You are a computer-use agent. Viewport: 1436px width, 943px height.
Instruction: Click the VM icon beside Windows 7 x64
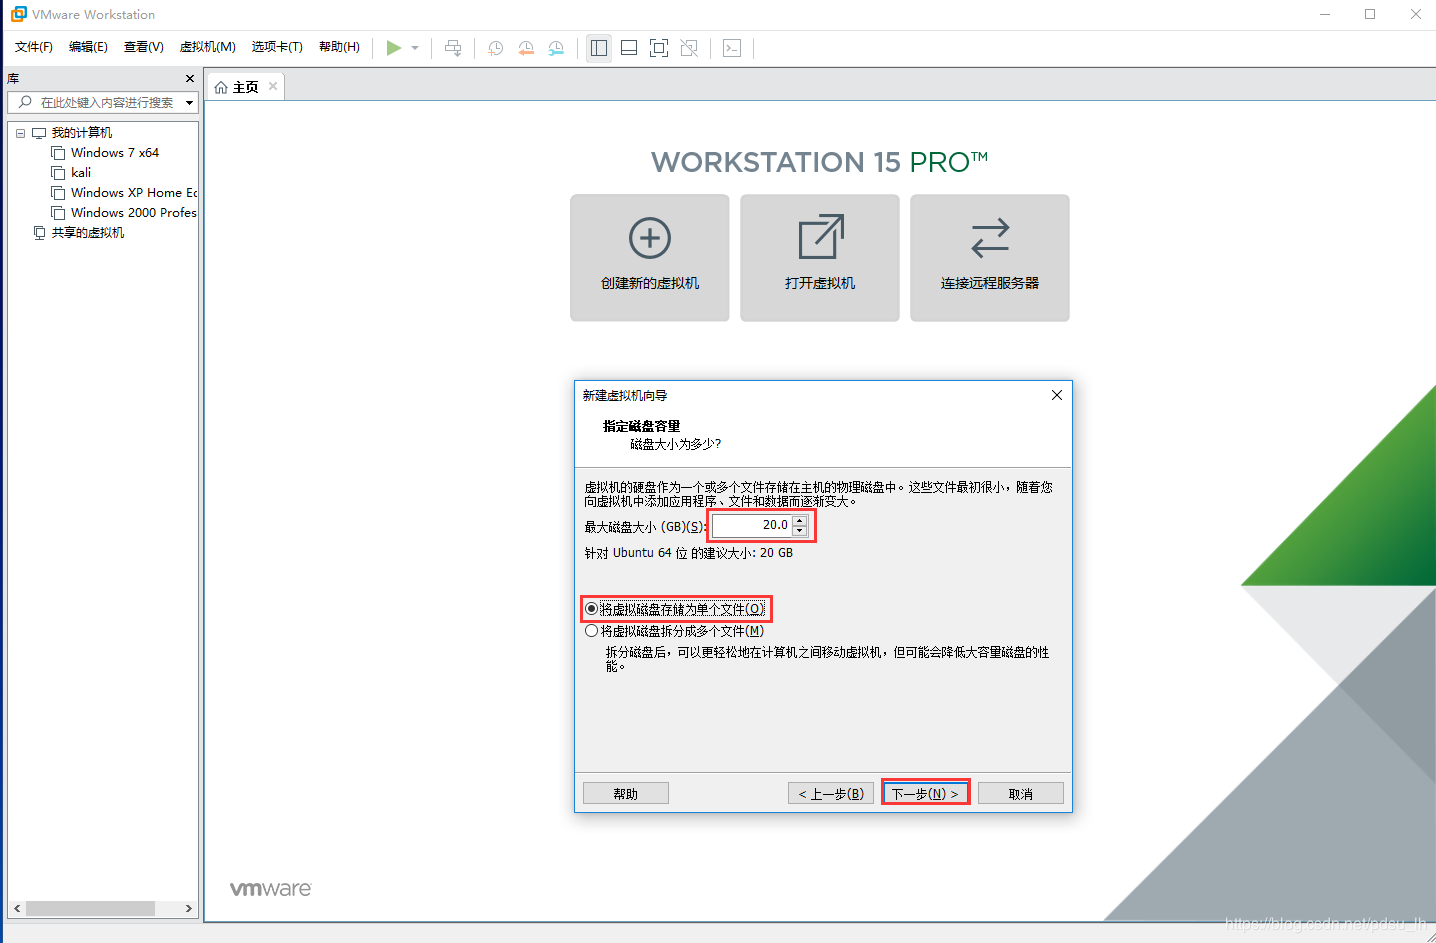[x=58, y=153]
